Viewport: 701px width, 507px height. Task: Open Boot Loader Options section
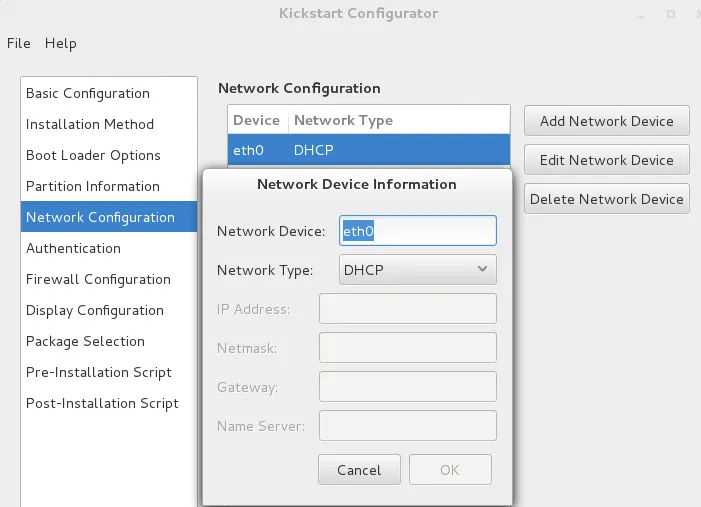tap(93, 155)
